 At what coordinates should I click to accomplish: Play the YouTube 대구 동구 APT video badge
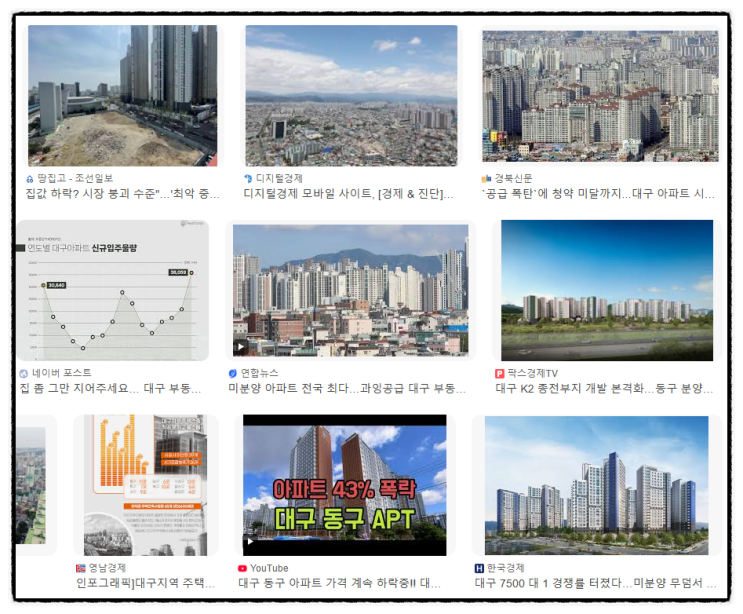coord(250,541)
